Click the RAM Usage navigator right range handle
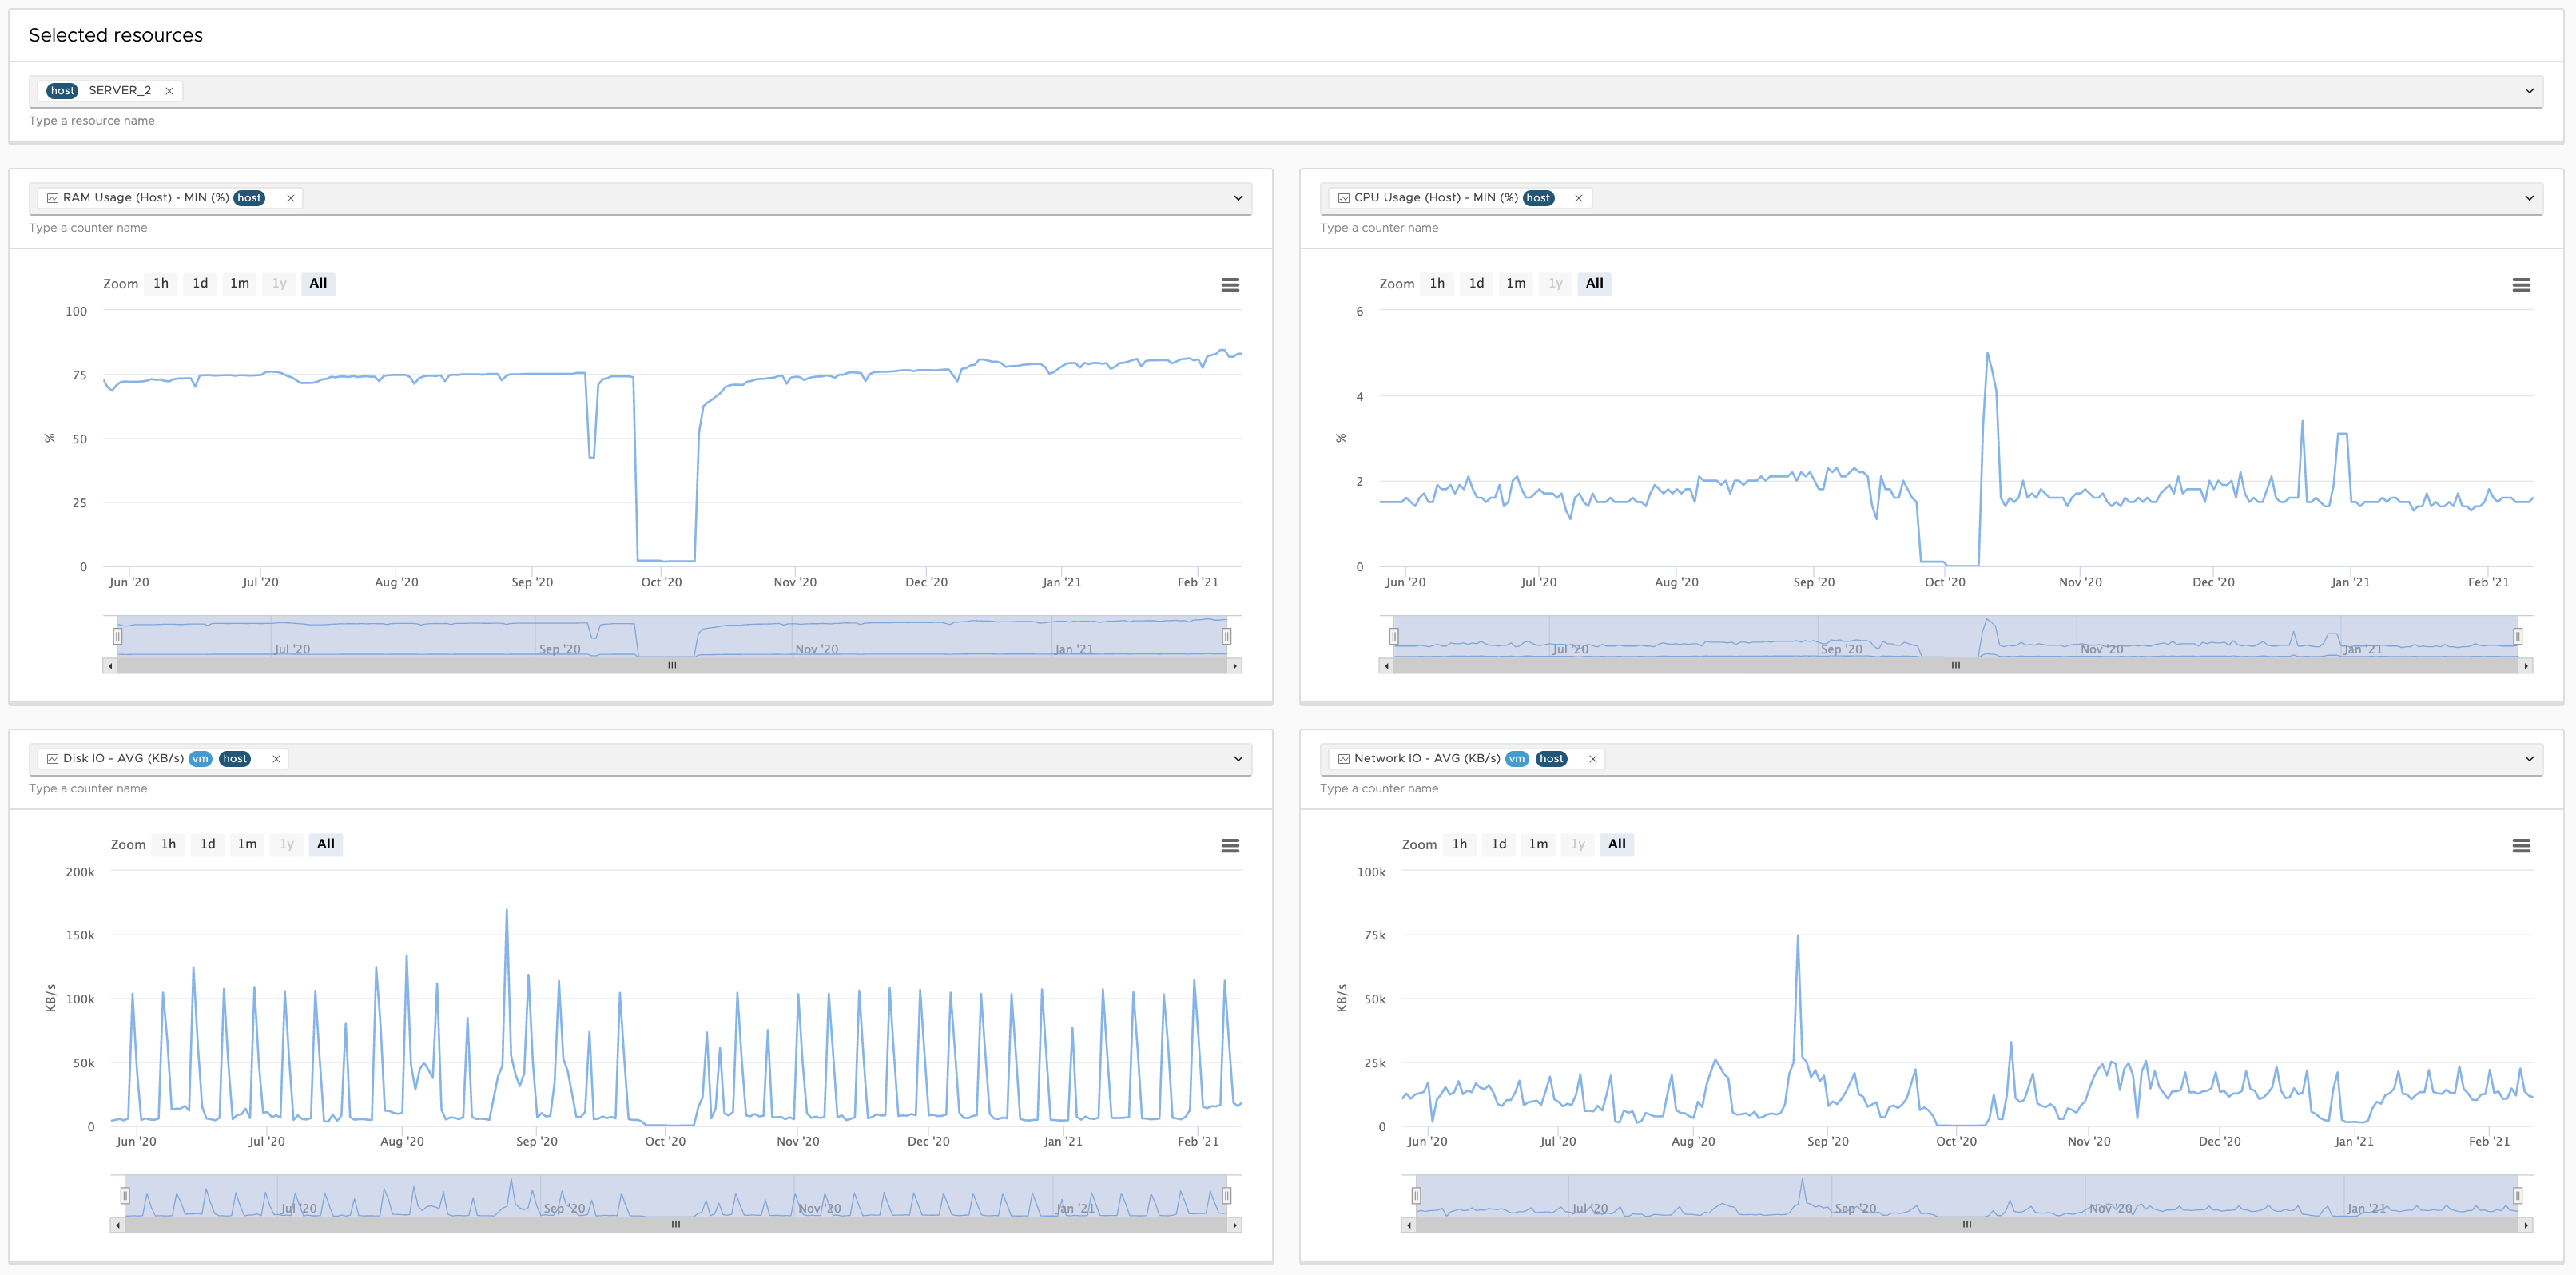 (1227, 636)
